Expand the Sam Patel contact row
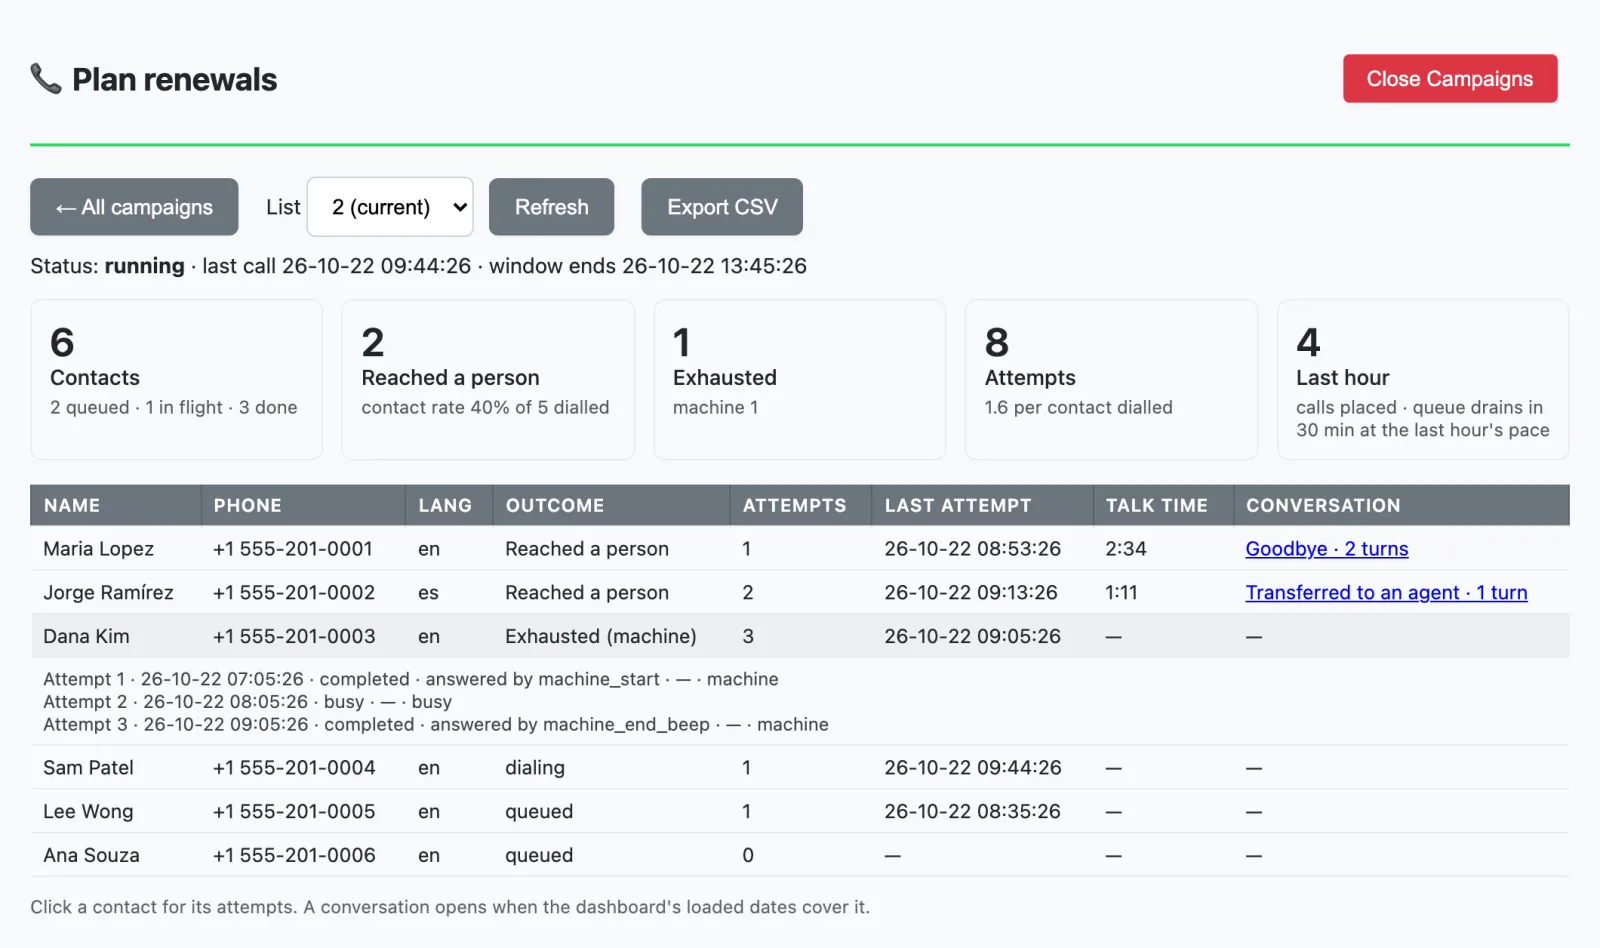Screen dimensions: 1600x948 pos(800,768)
